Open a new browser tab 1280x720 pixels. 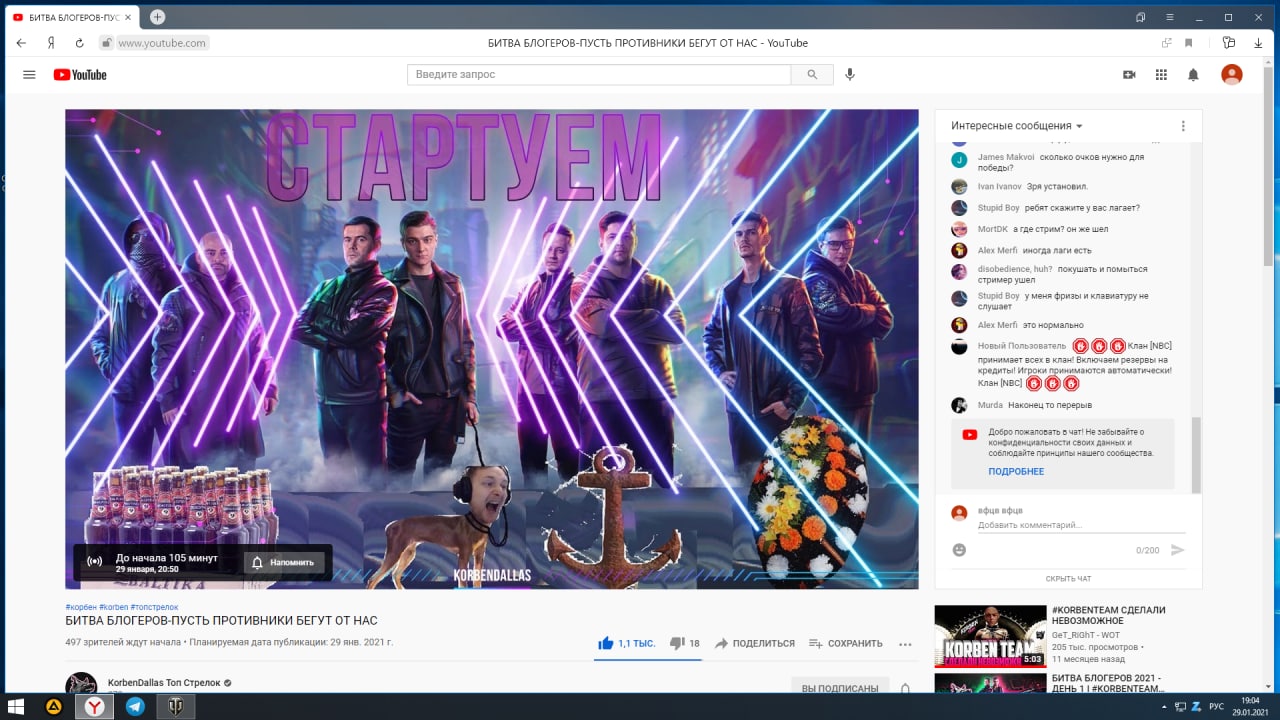pos(157,17)
